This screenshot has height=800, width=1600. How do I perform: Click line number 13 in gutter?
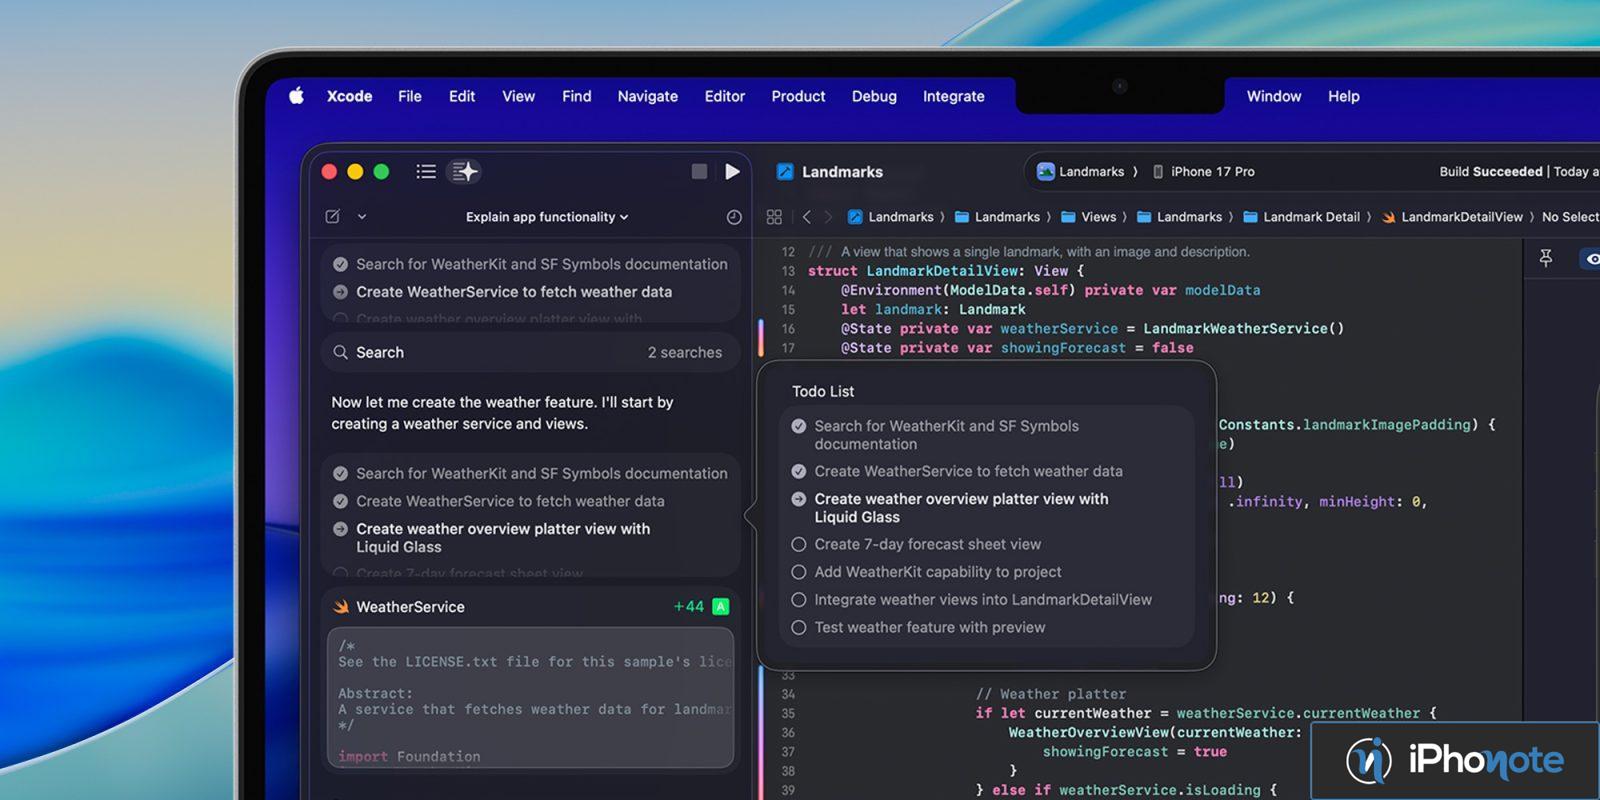[x=788, y=271]
